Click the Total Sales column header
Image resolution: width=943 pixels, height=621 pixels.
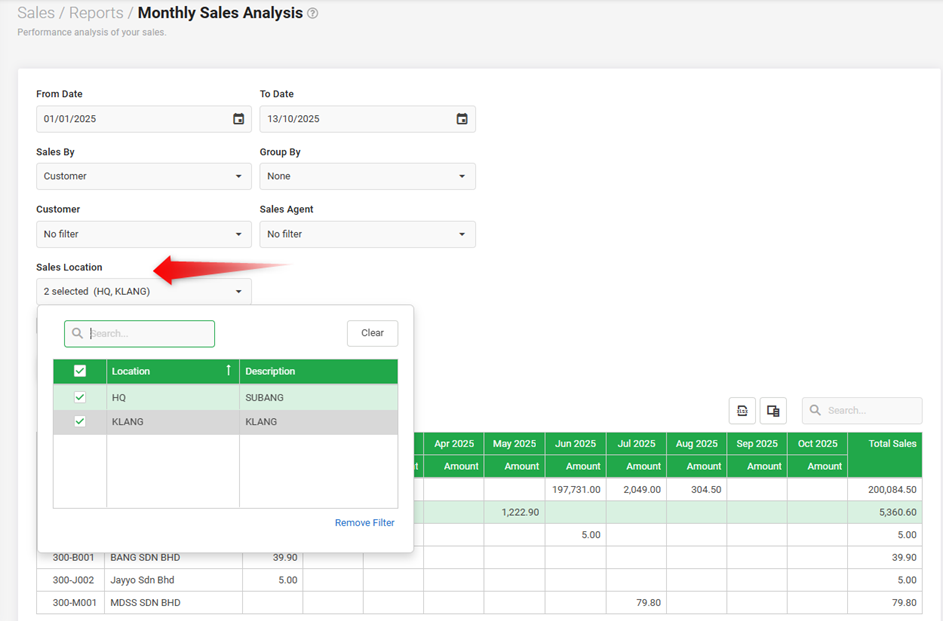pyautogui.click(x=885, y=455)
